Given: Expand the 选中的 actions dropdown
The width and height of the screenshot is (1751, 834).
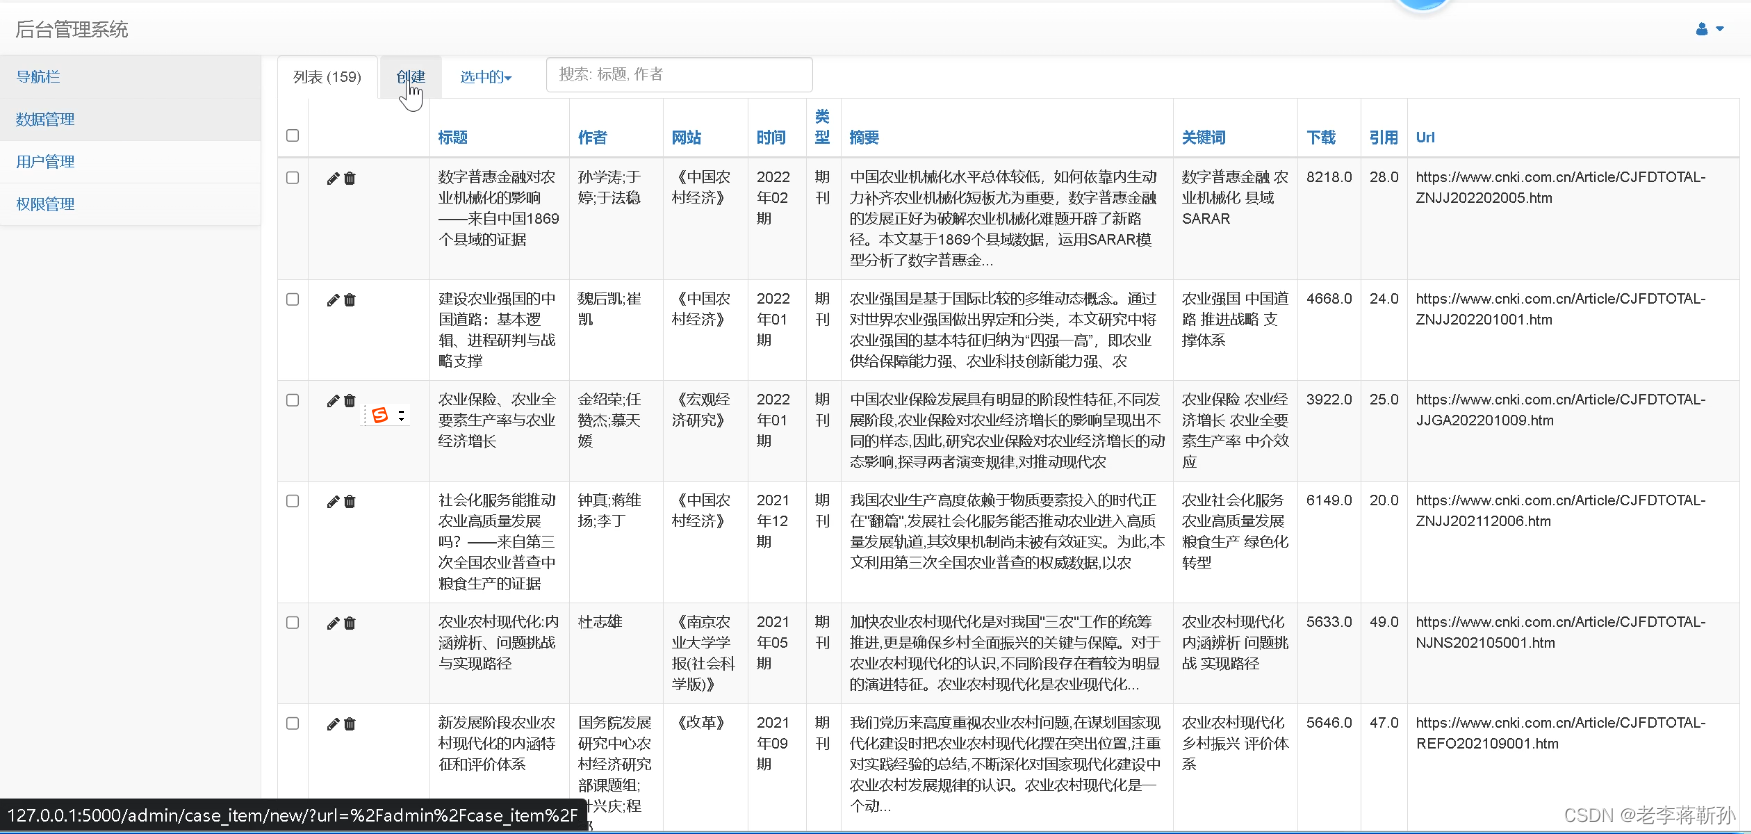Looking at the screenshot, I should click(486, 77).
